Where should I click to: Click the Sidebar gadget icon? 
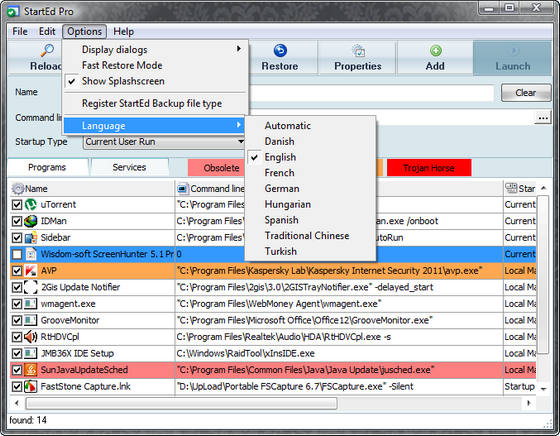pyautogui.click(x=31, y=237)
